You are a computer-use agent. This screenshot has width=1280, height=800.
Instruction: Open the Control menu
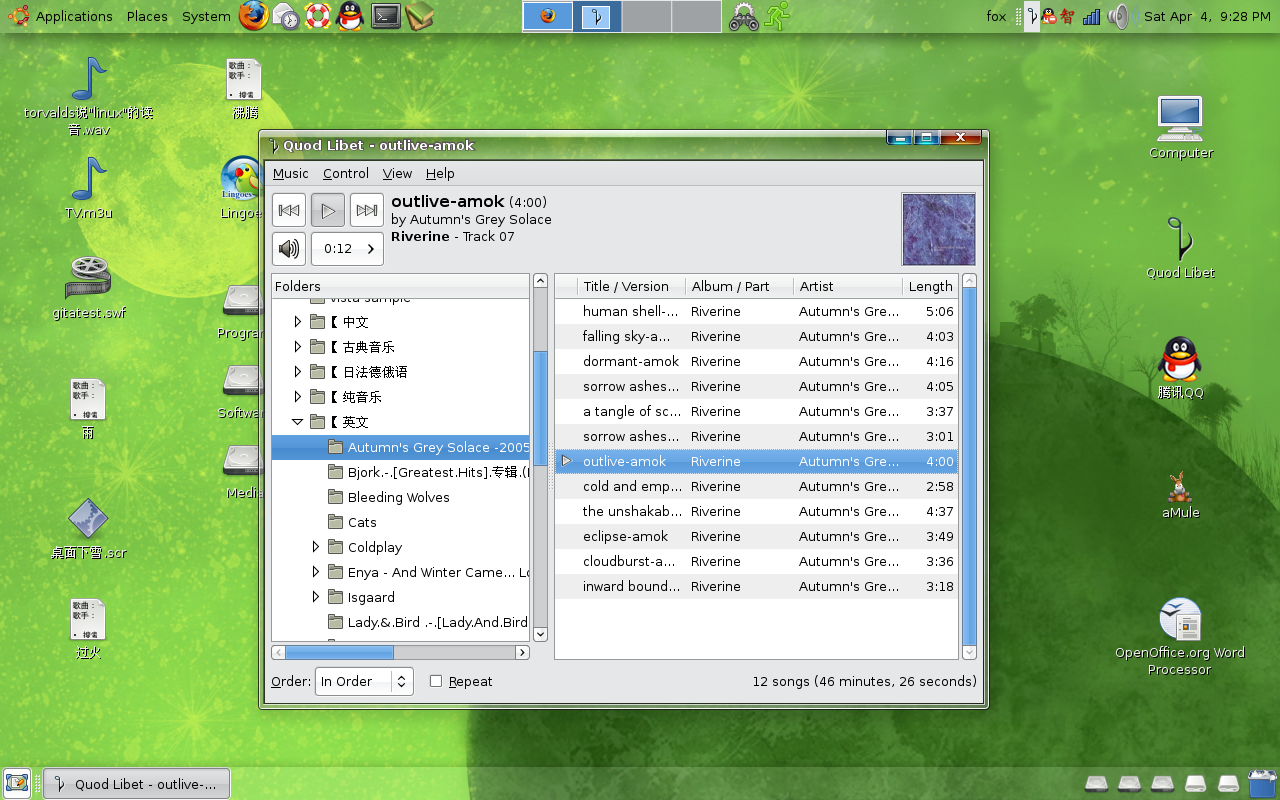point(346,173)
